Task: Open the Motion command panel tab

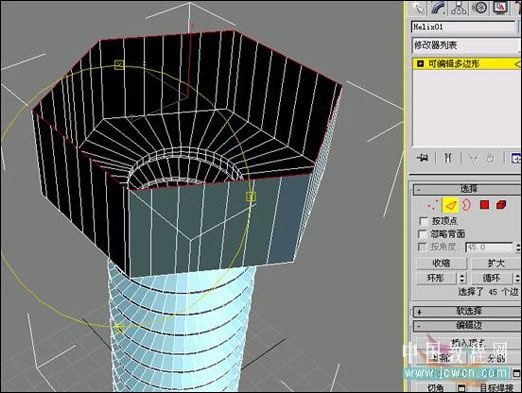Action: (480, 8)
